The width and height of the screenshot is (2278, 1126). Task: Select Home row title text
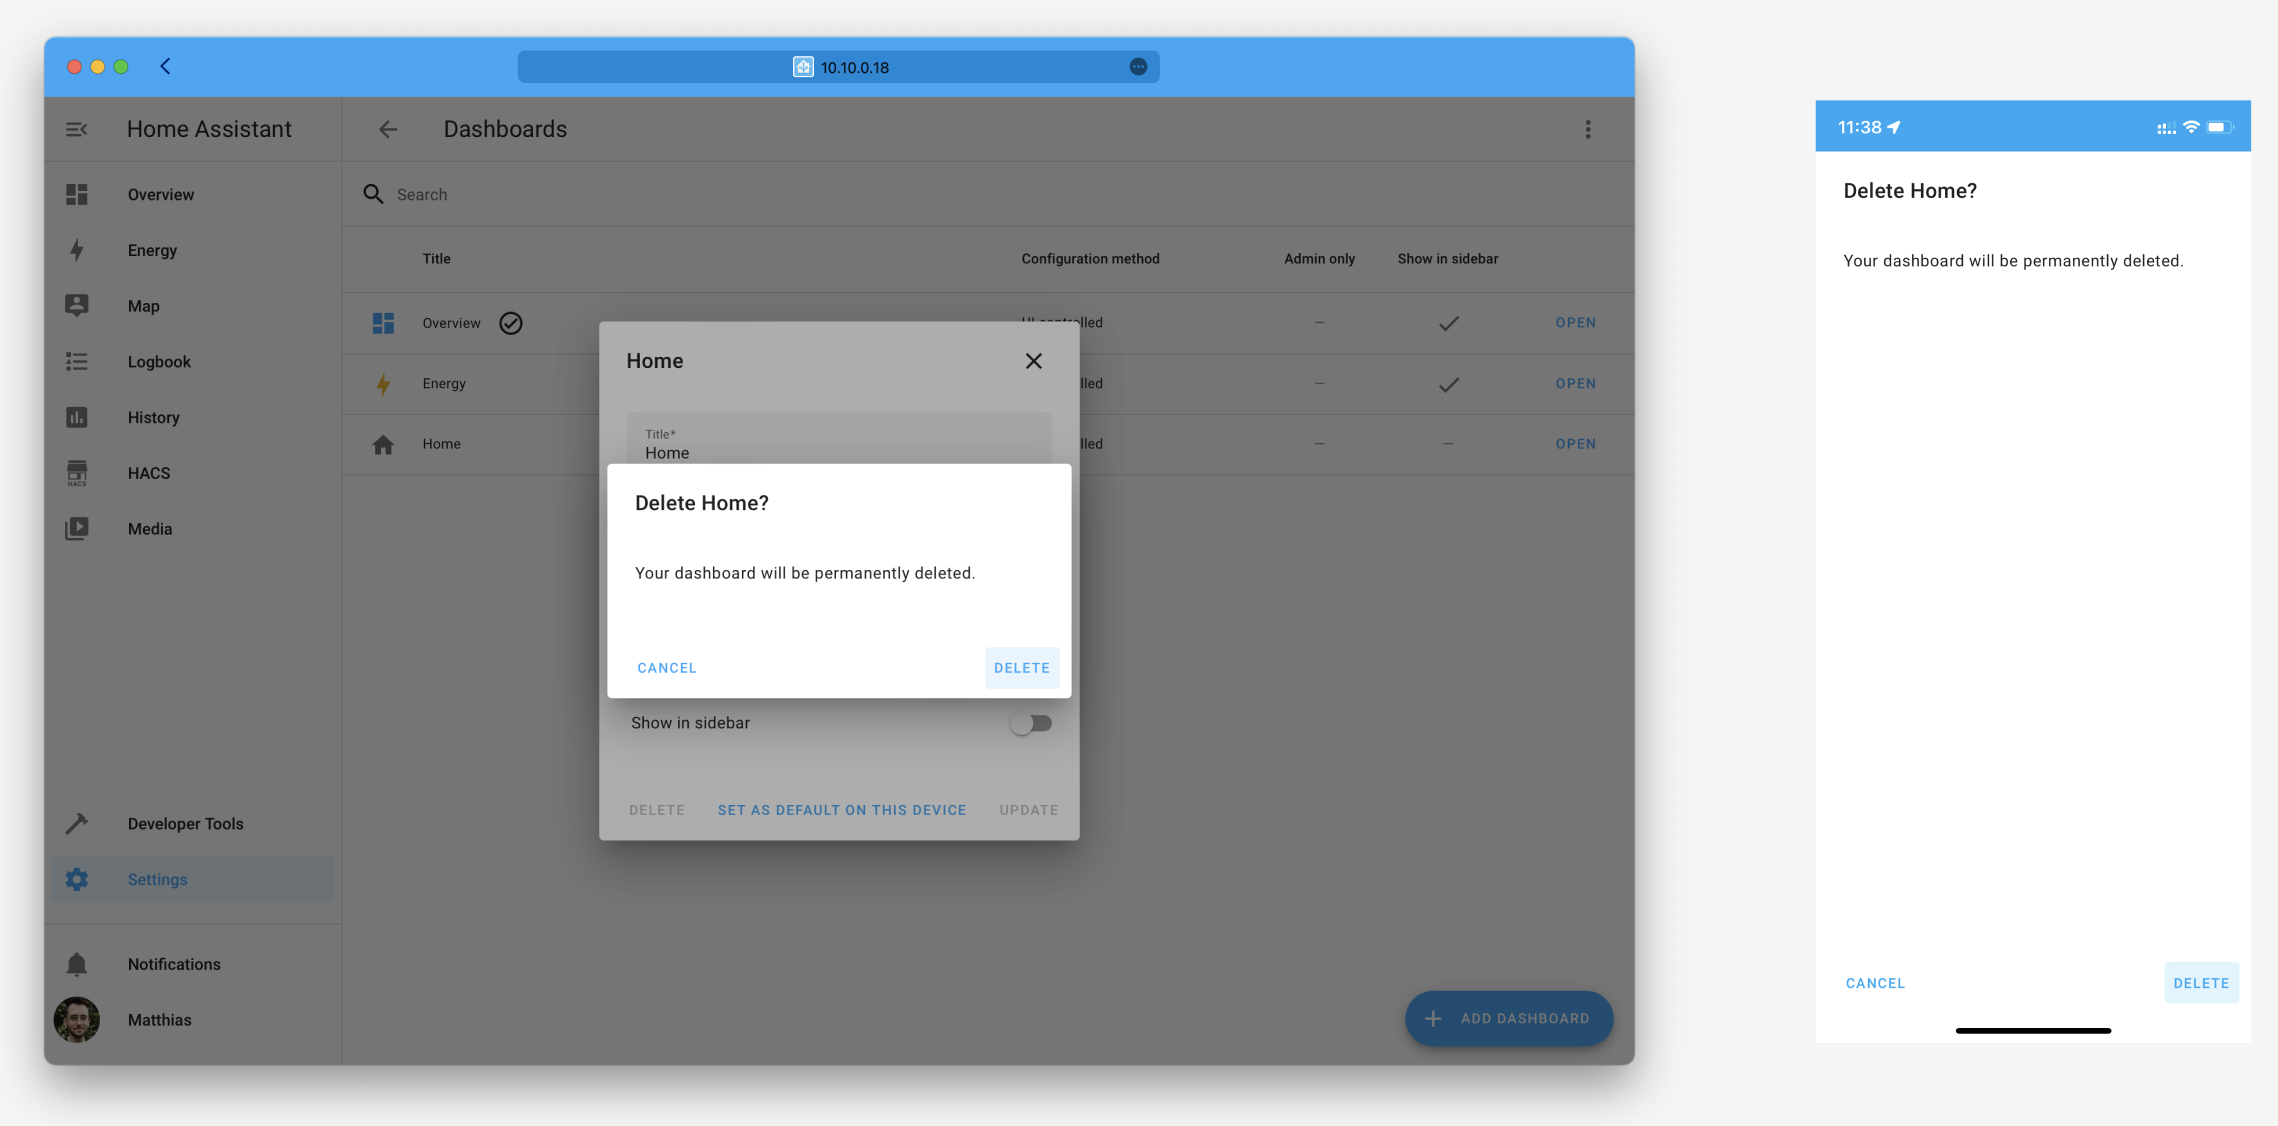coord(441,444)
